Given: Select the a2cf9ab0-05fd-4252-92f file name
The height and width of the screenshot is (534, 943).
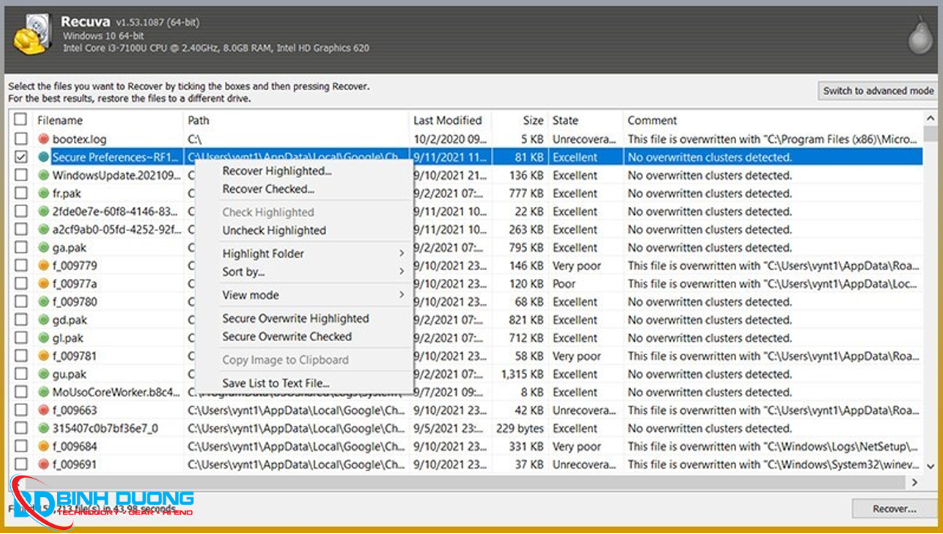Looking at the screenshot, I should (x=116, y=230).
